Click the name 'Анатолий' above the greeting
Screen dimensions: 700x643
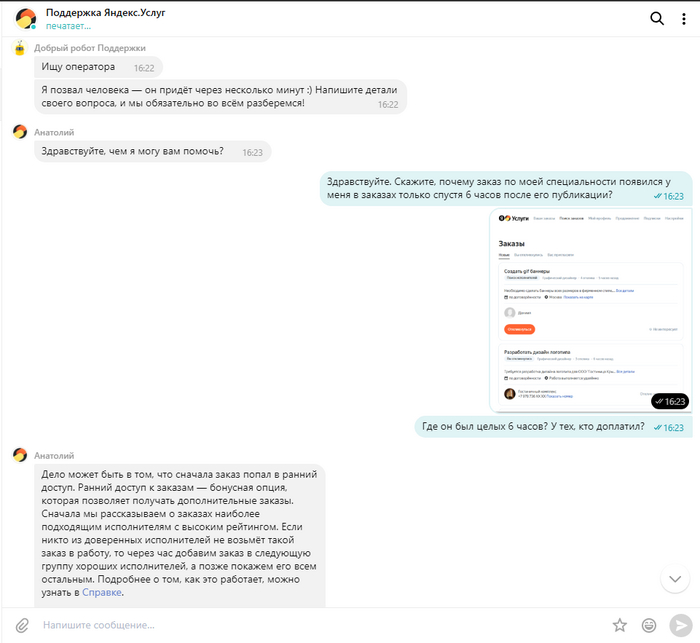(x=54, y=132)
